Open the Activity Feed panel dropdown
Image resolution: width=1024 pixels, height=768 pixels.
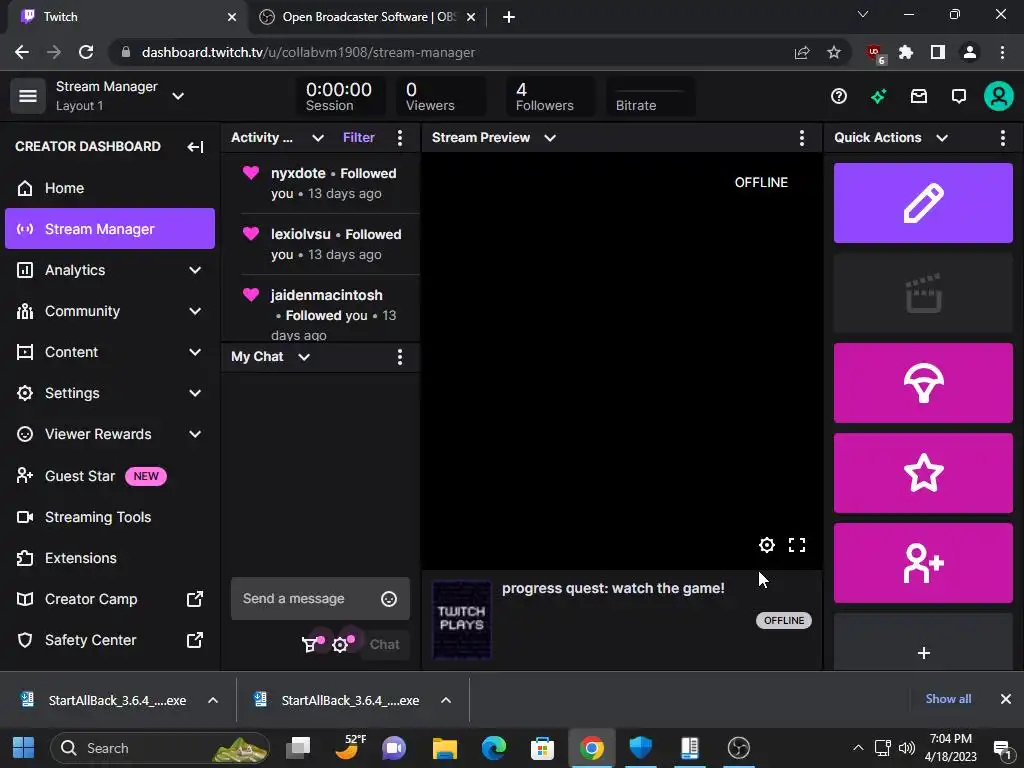[x=317, y=138]
